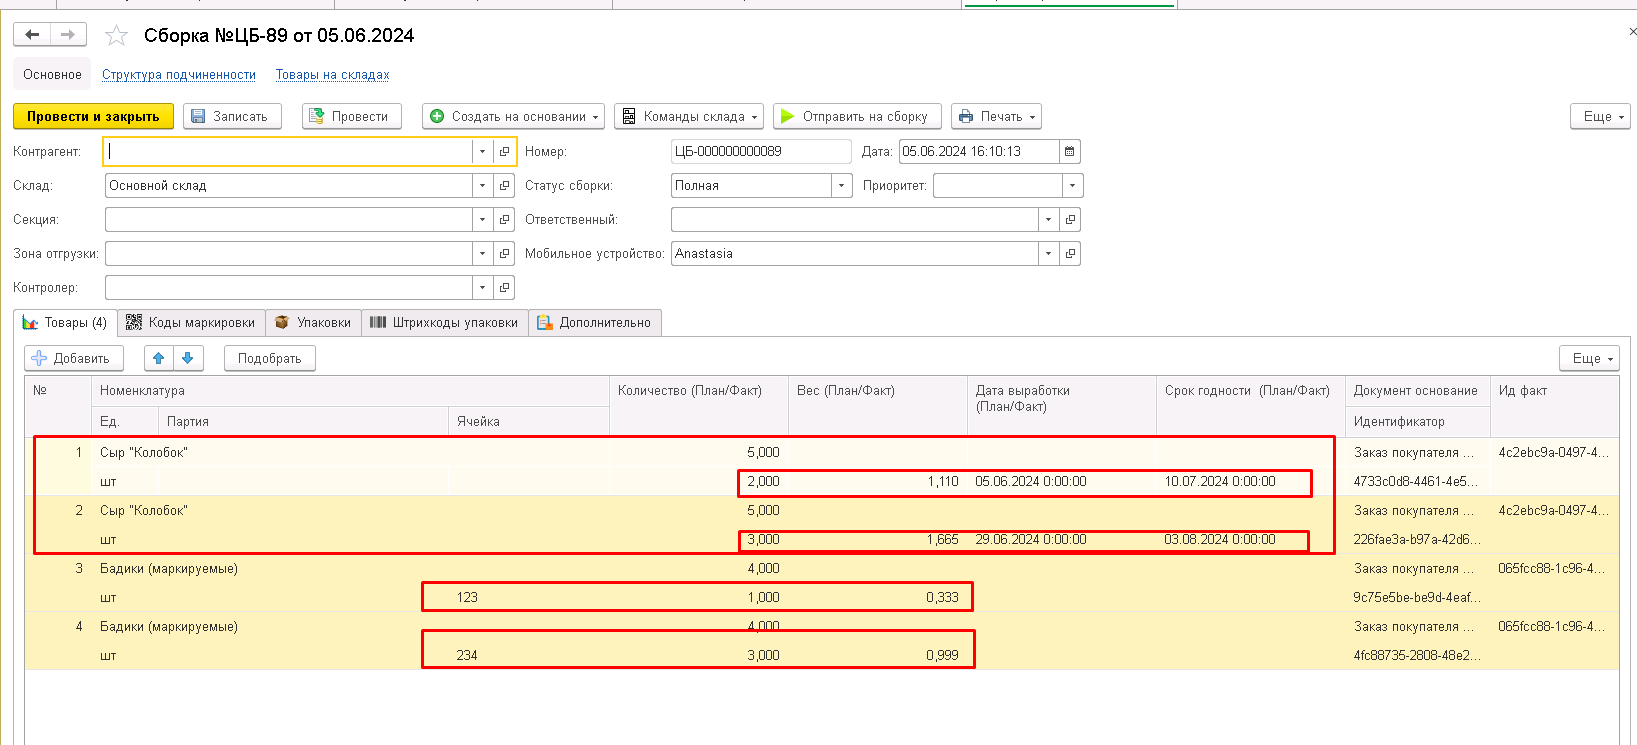
Task: Close the form with the X icon
Action: click(x=1632, y=32)
